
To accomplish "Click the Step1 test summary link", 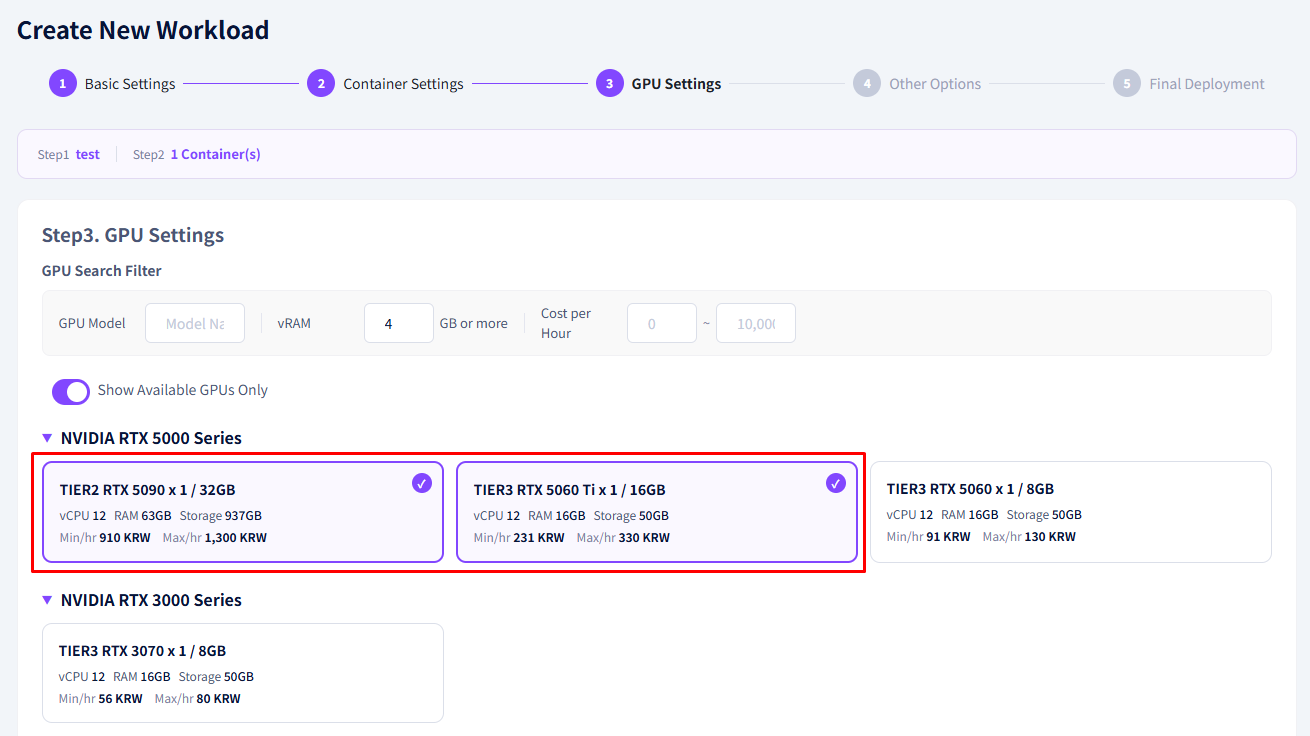I will pos(88,154).
